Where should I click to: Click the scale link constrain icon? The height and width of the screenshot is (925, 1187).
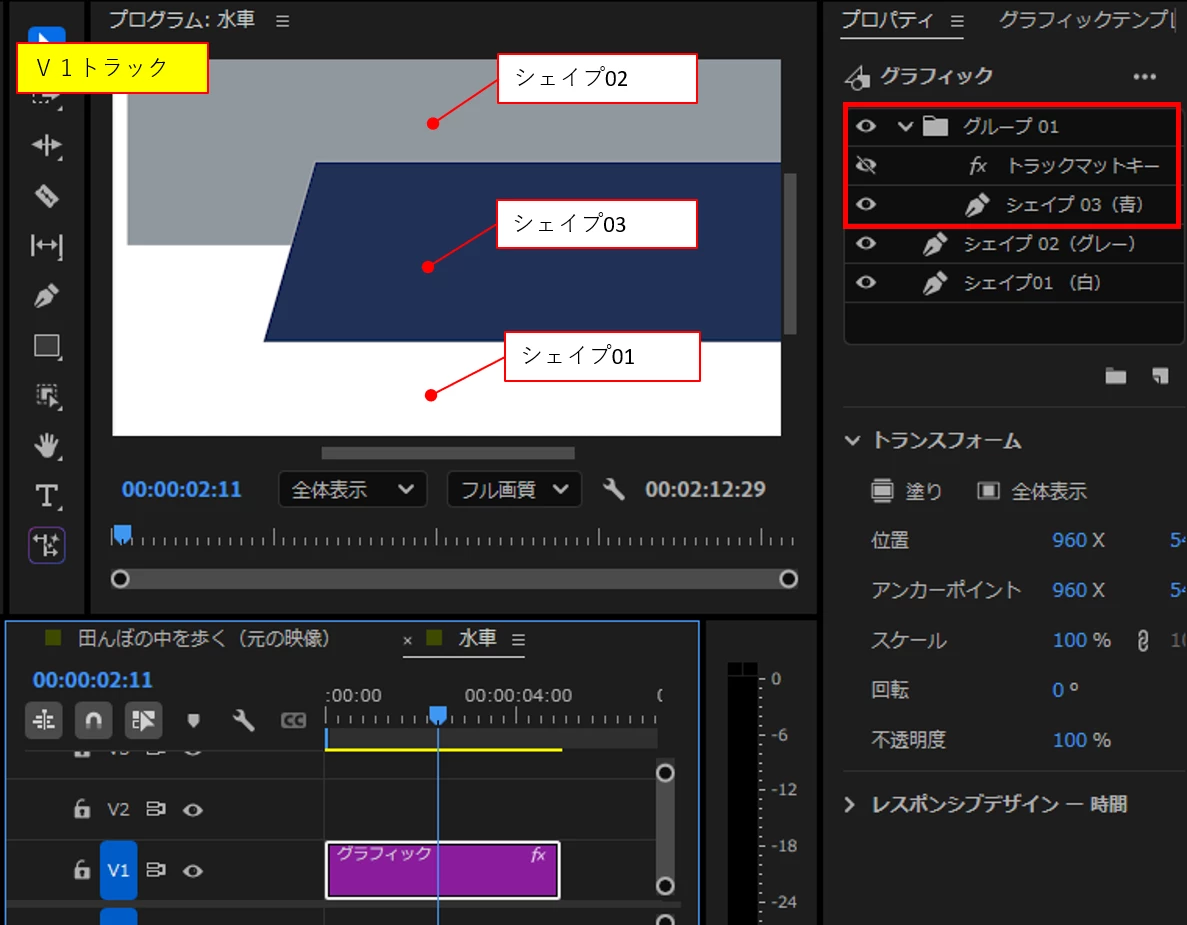click(x=1143, y=641)
